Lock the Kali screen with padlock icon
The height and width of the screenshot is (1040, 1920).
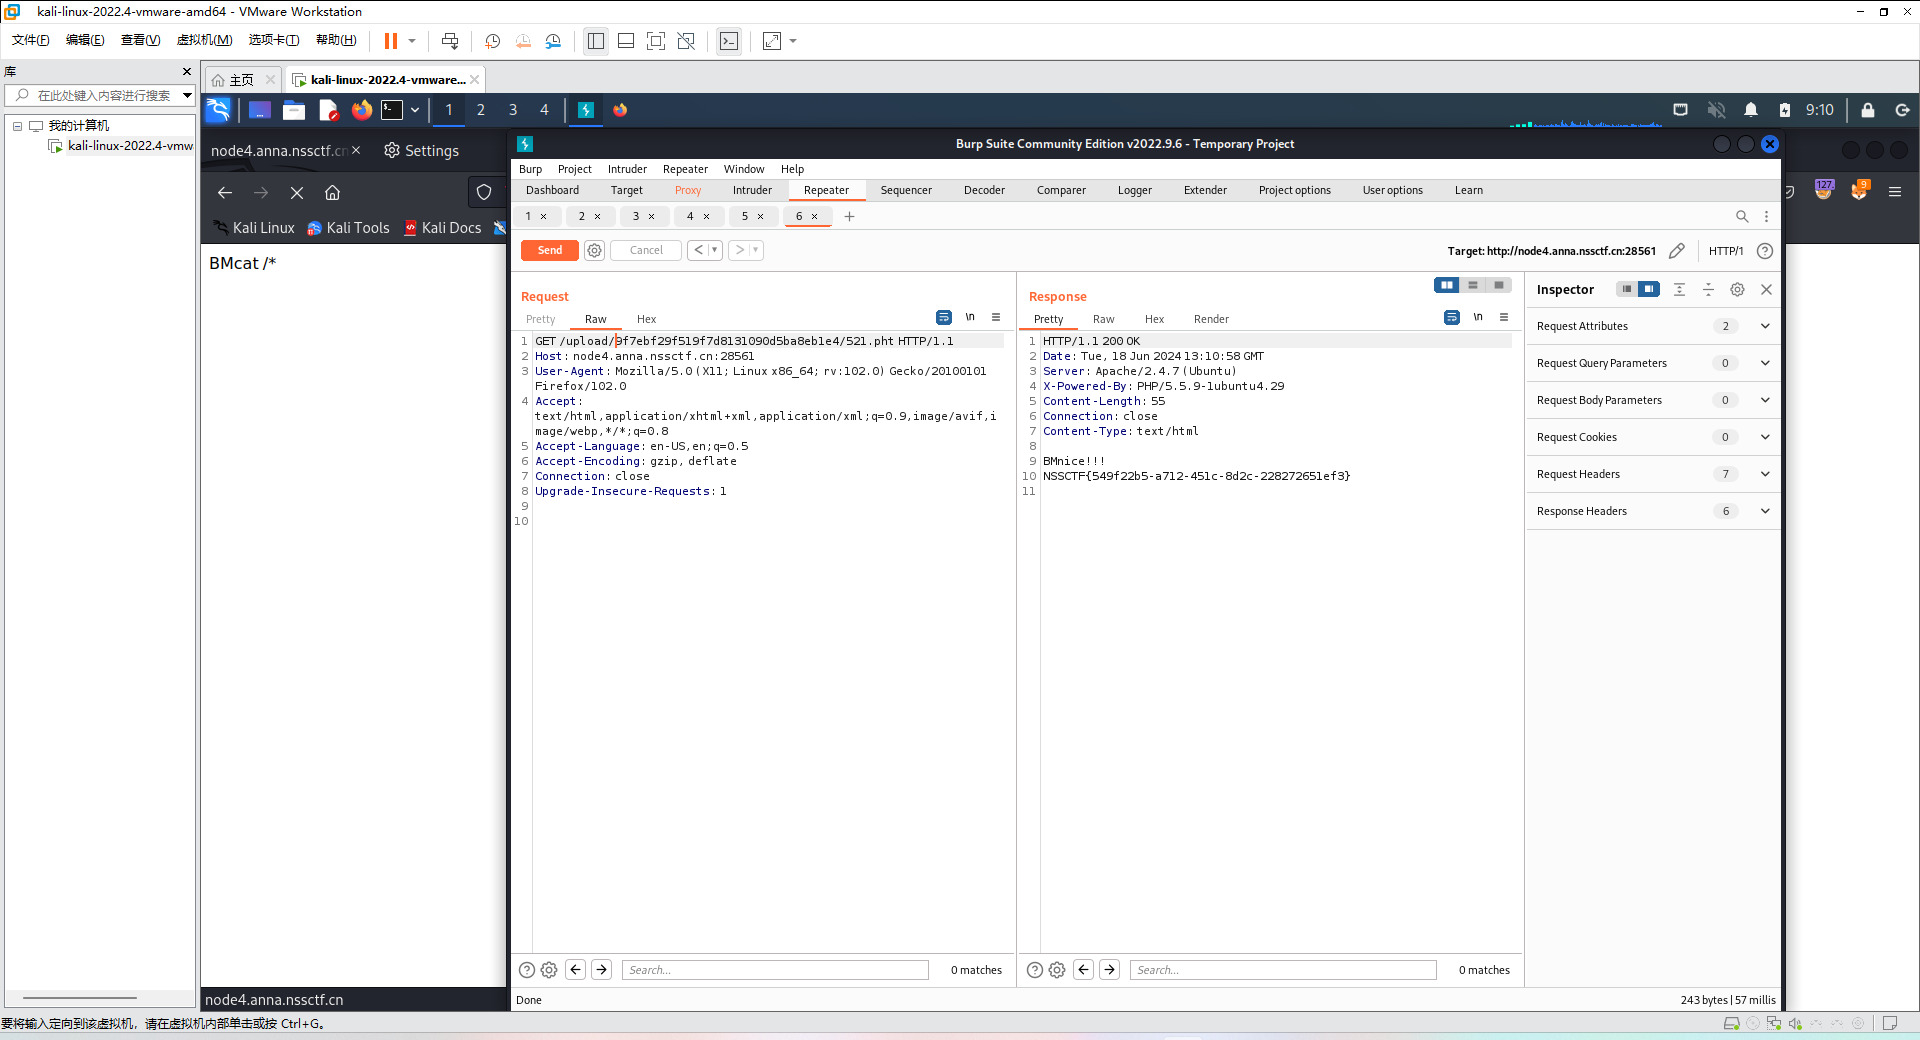click(1867, 110)
